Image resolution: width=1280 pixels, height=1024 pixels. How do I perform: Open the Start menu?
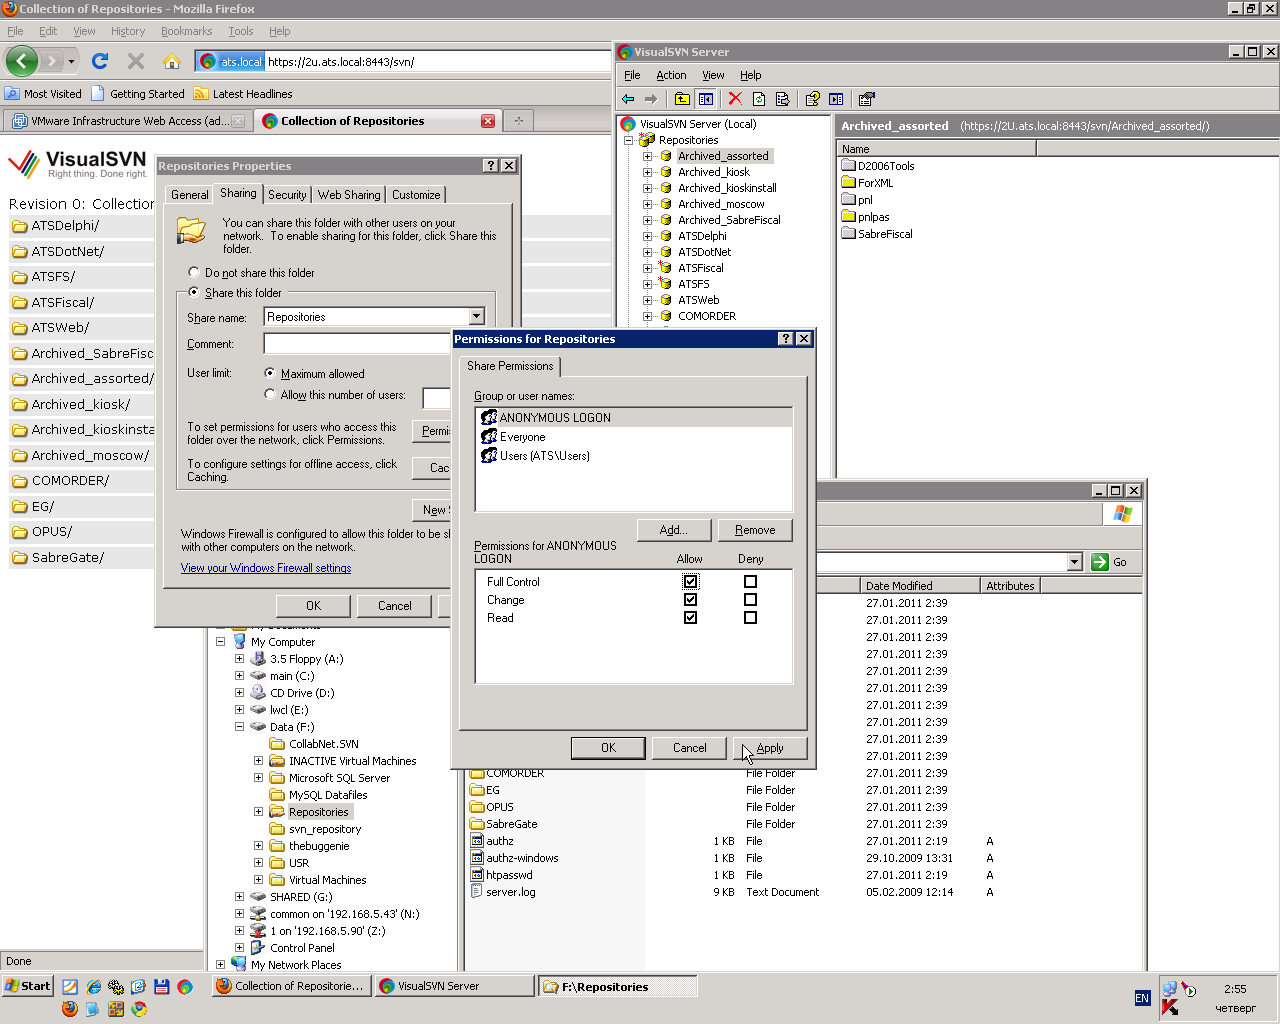coord(27,986)
